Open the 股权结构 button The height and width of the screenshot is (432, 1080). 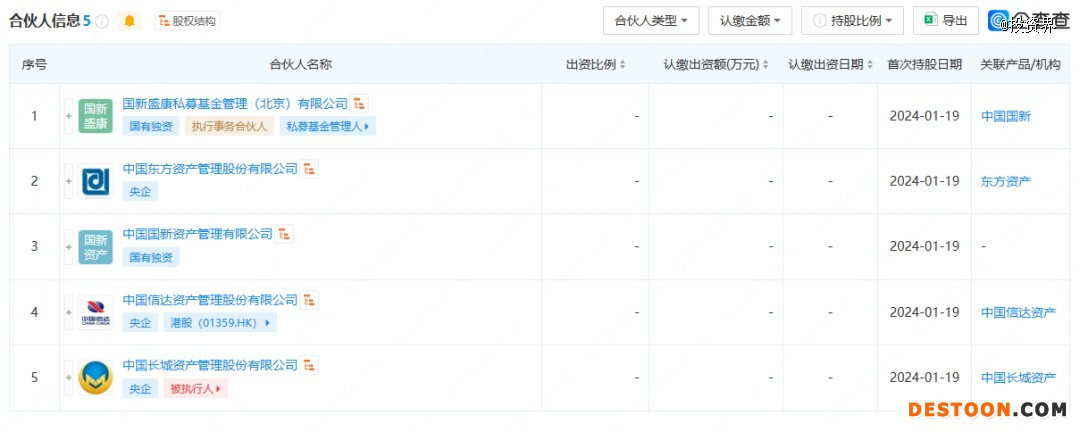pyautogui.click(x=187, y=21)
